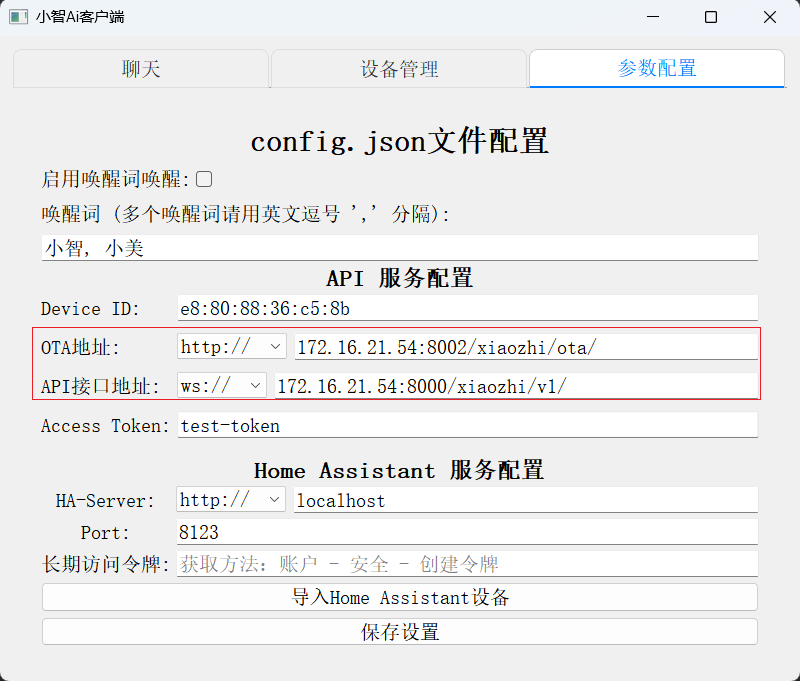Focus the 长期访问令牌 input field
Viewport: 800px width, 681px height.
467,564
